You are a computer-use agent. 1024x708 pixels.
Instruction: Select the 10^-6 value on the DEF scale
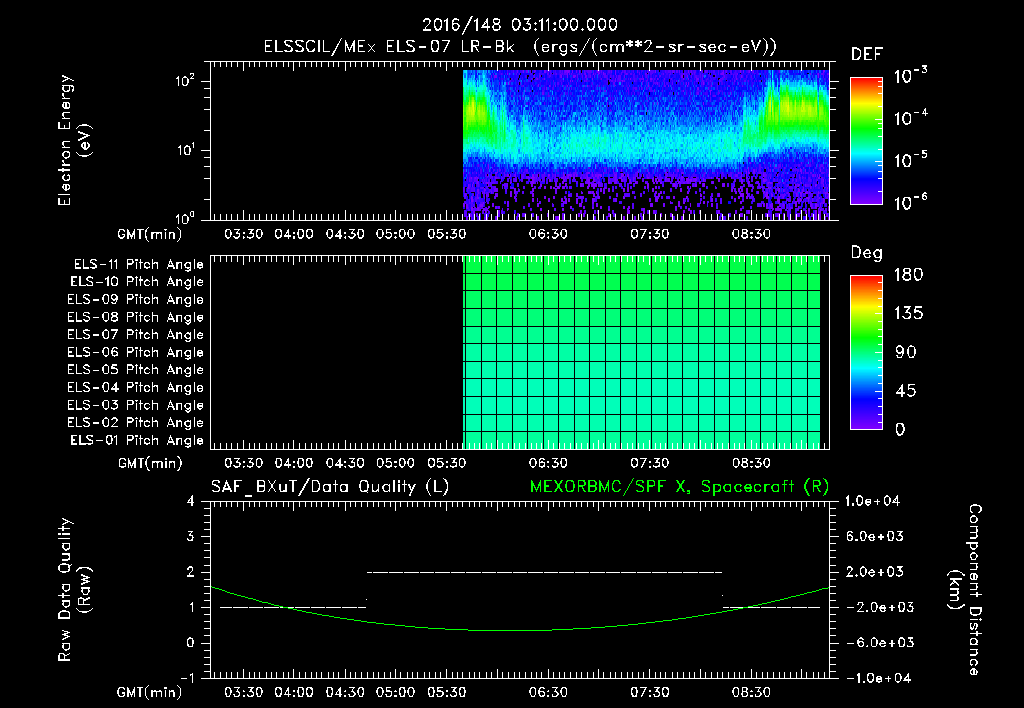coord(911,202)
